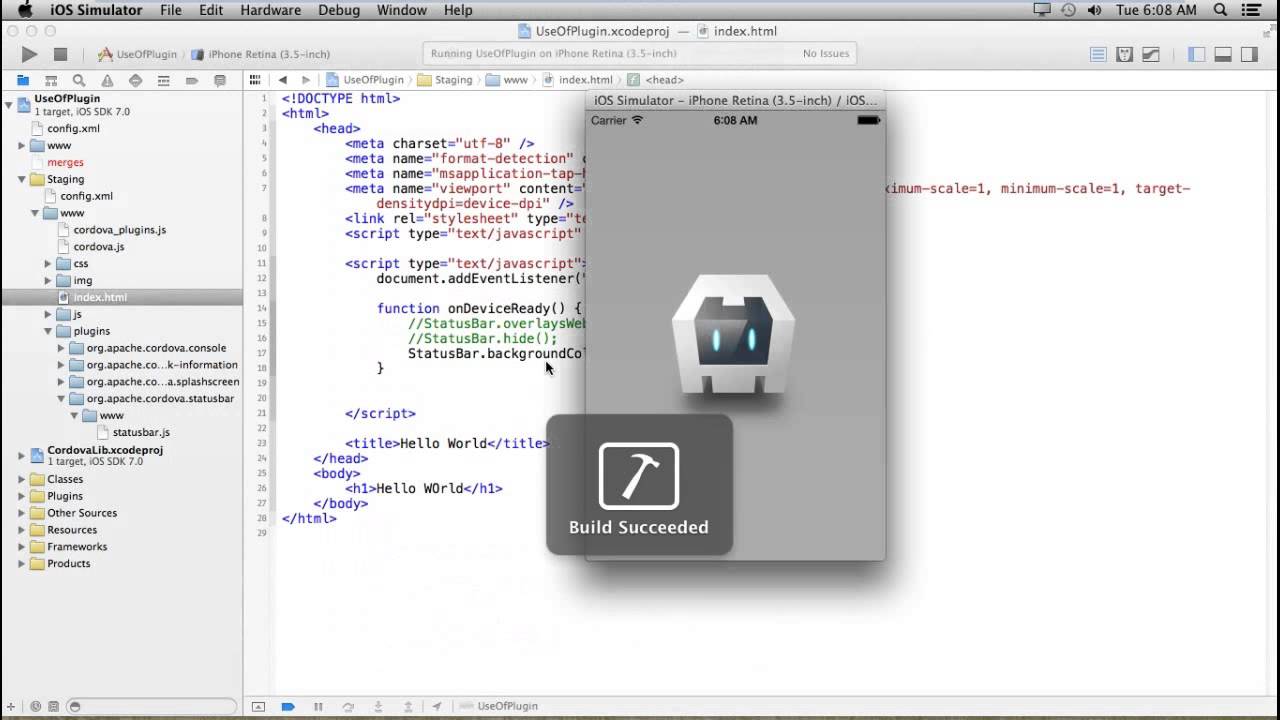Click the volume icon in menu bar
This screenshot has width=1280, height=720.
point(1095,10)
